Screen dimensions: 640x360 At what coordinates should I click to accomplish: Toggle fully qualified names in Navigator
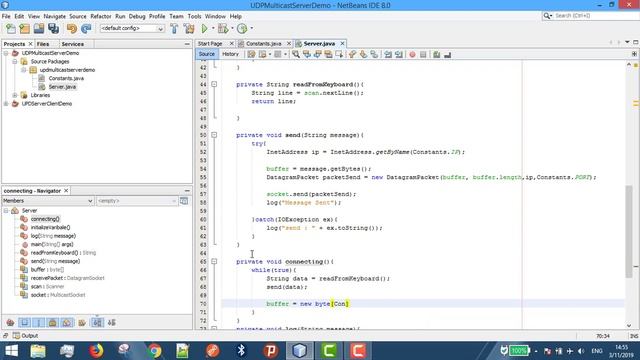82,322
